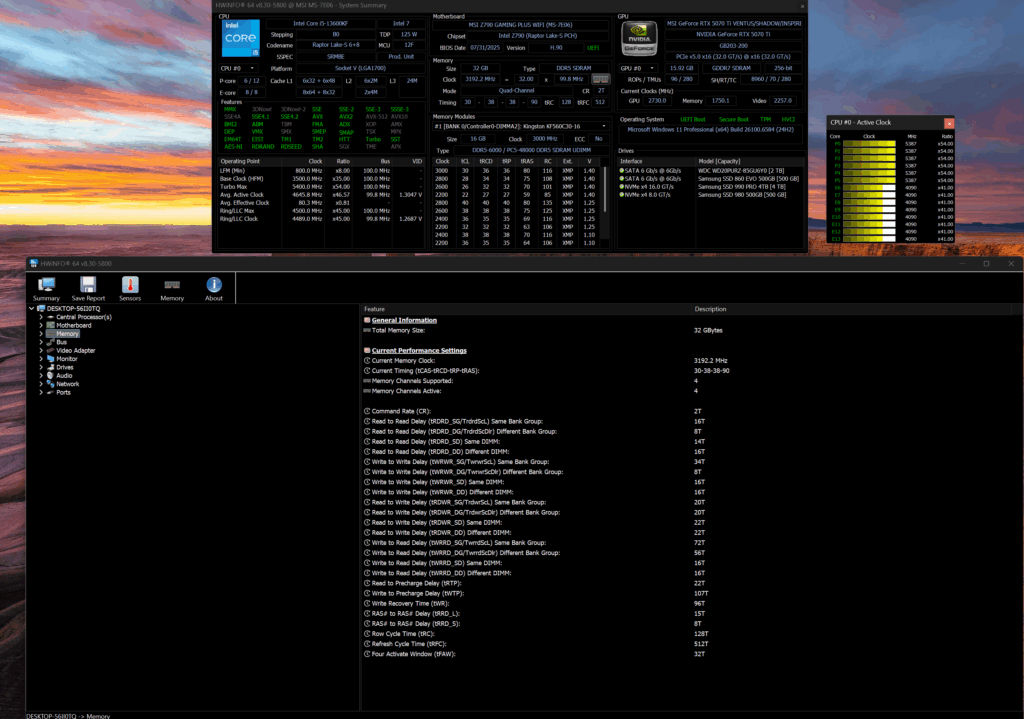Click the HWiNFO app icon in main title bar
The width and height of the screenshot is (1024, 719).
coord(33,263)
